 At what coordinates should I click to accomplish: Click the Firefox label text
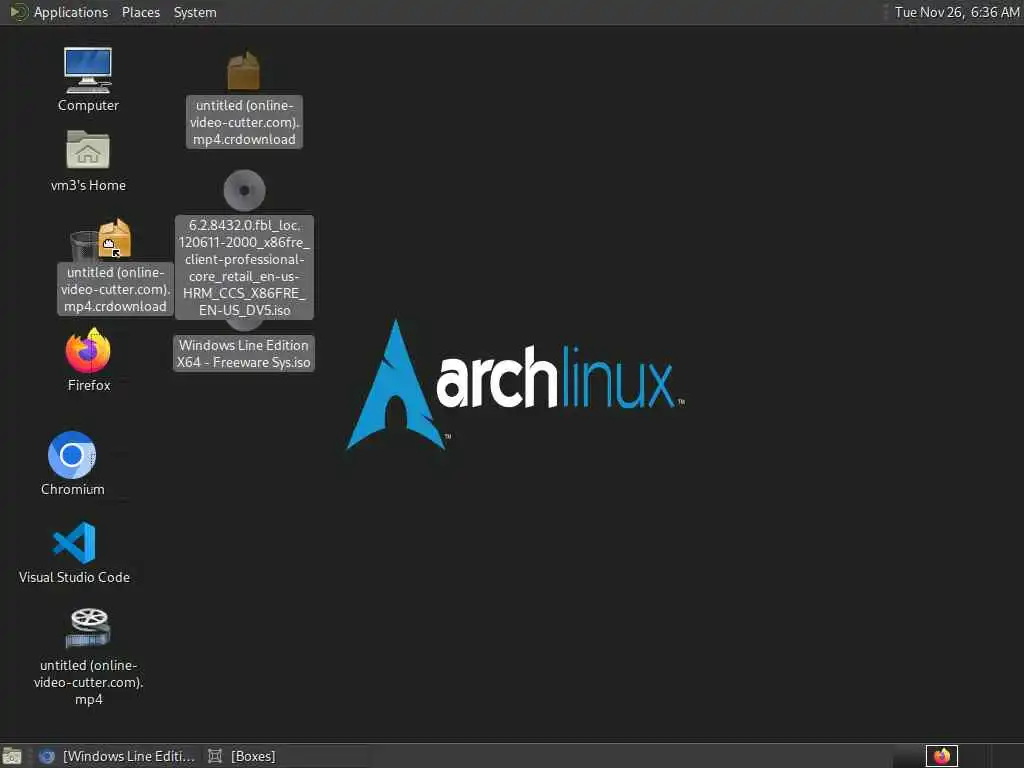(x=89, y=385)
